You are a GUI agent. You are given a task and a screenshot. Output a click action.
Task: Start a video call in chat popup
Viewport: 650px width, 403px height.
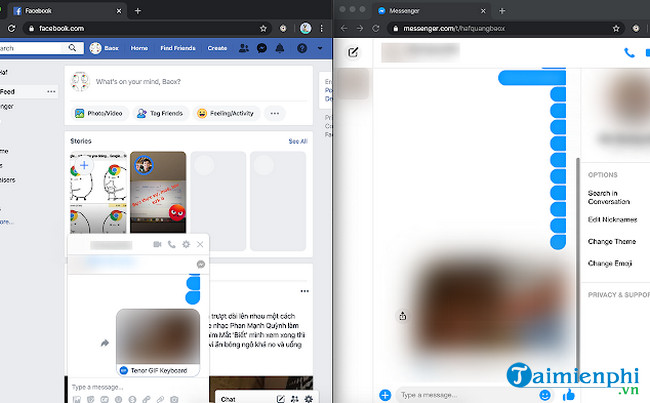tap(157, 244)
